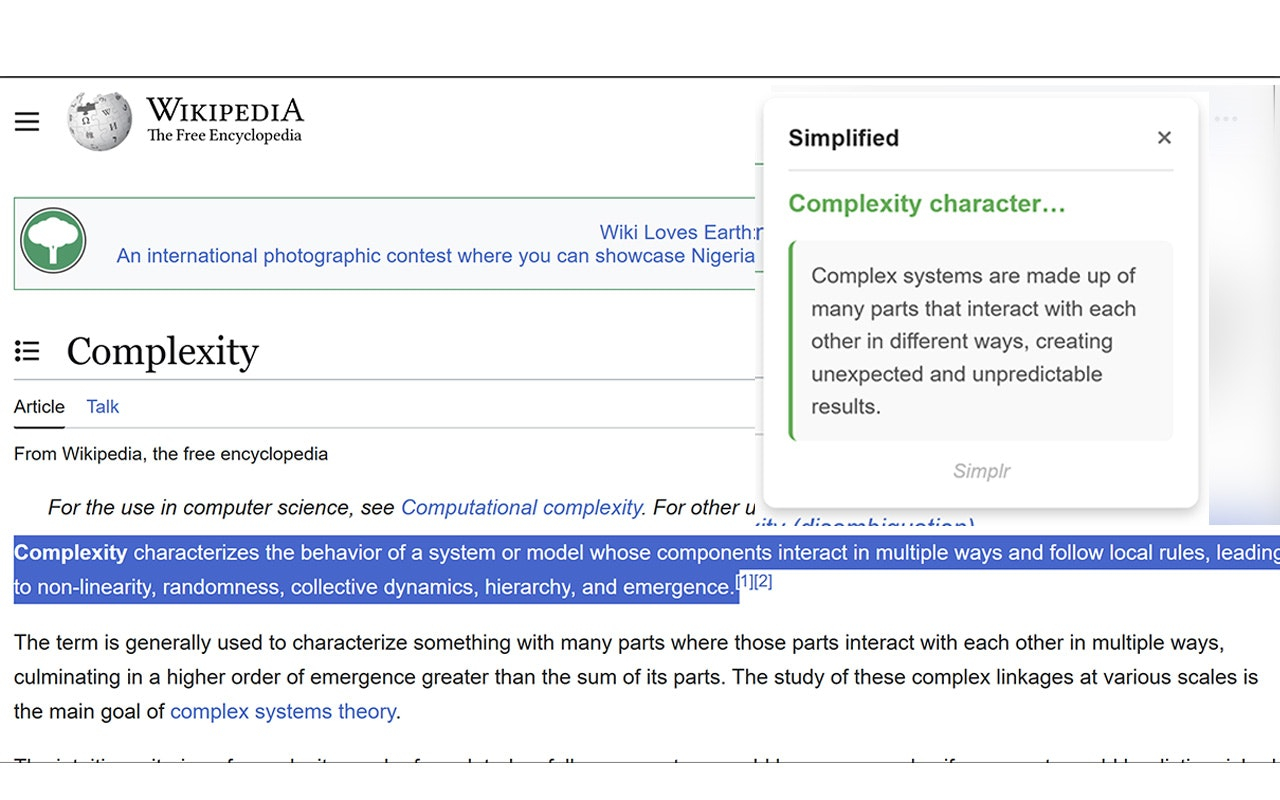Click the green popup heading starting with Complexity

[x=927, y=204]
